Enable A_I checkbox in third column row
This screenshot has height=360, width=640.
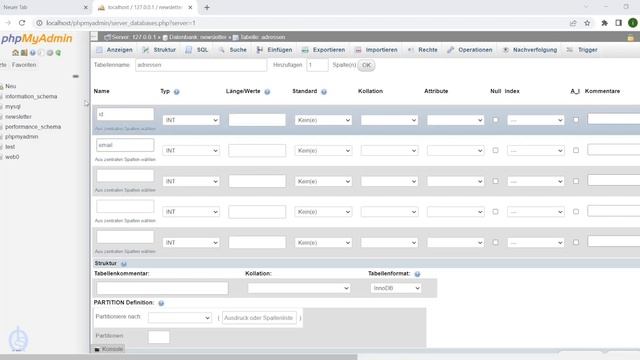pos(576,181)
